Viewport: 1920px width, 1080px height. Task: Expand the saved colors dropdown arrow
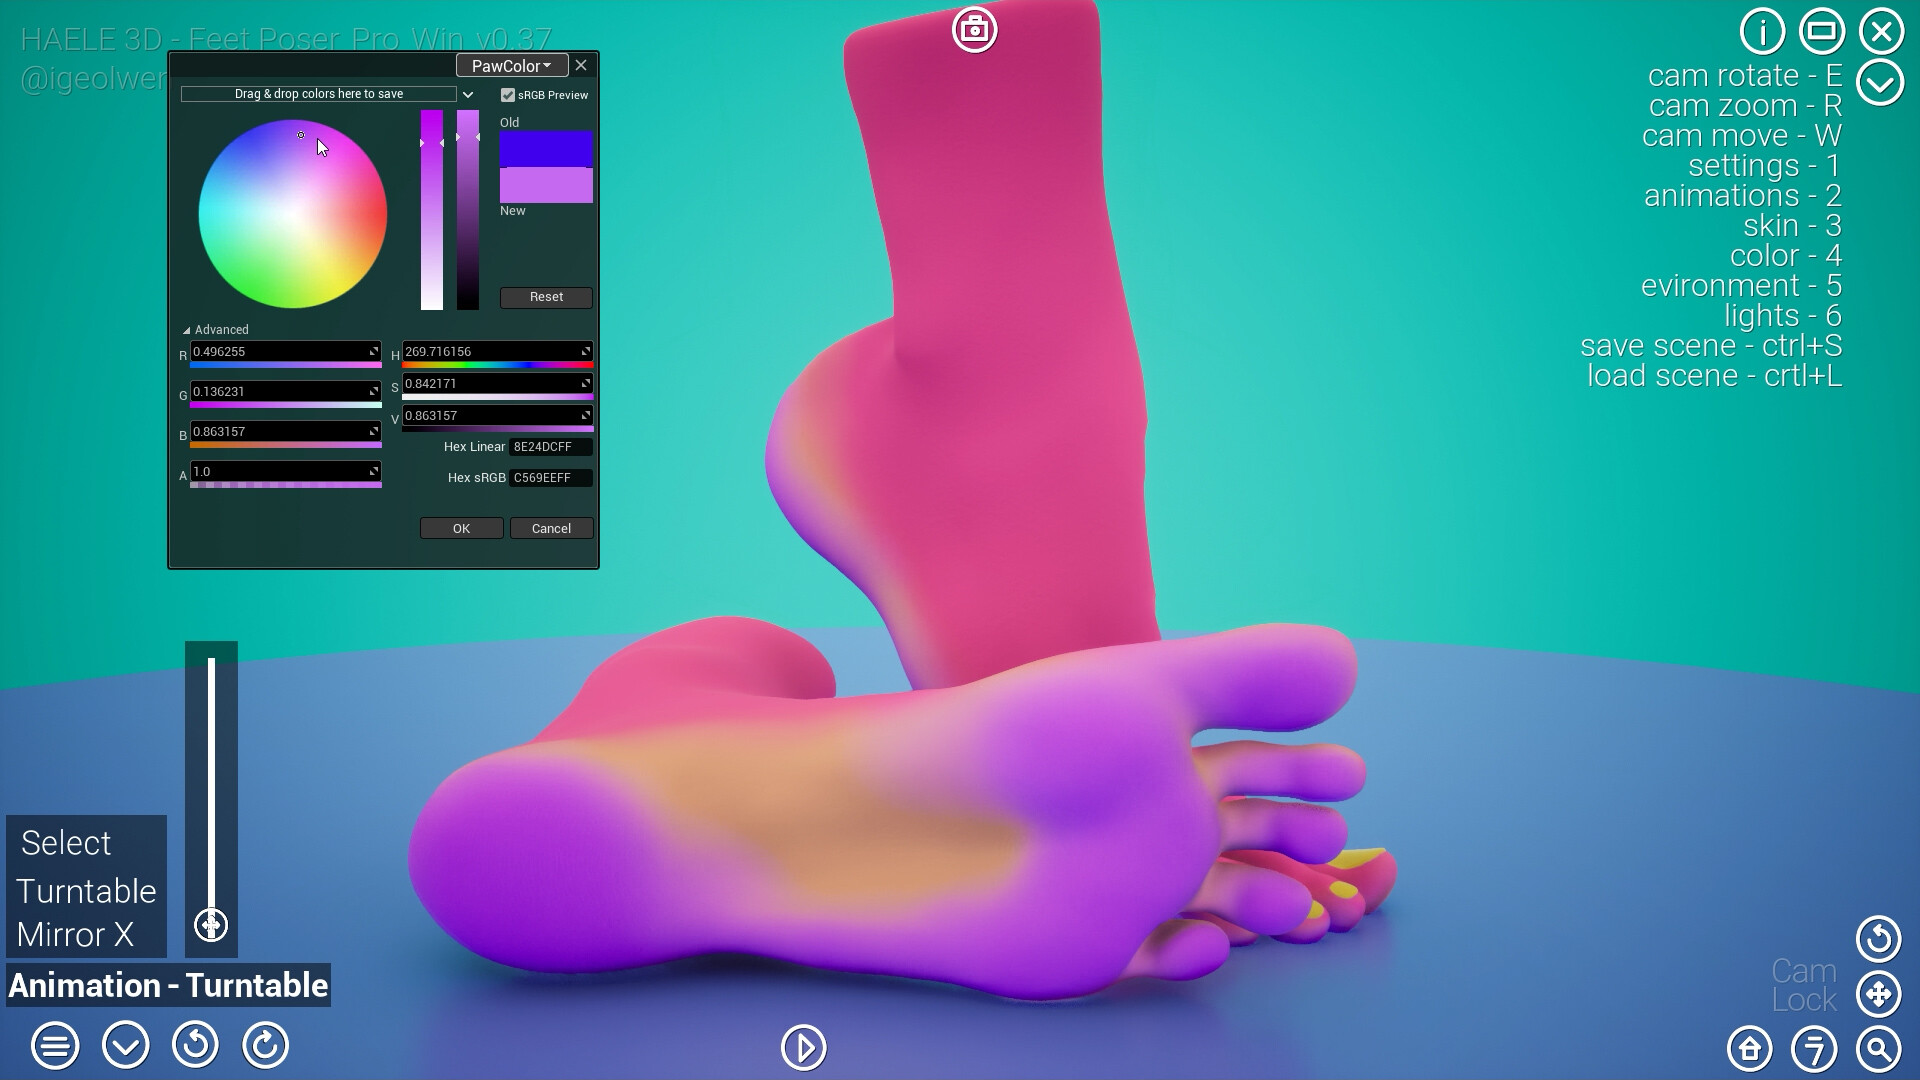tap(468, 93)
